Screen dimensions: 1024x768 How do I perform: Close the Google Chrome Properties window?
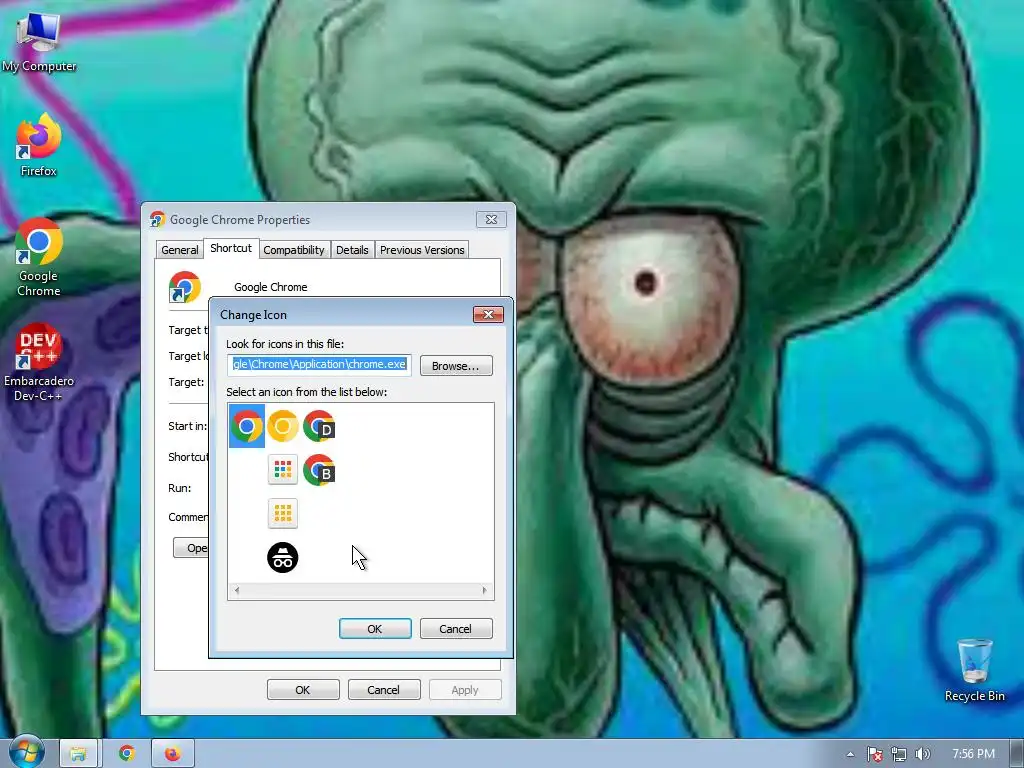click(491, 219)
